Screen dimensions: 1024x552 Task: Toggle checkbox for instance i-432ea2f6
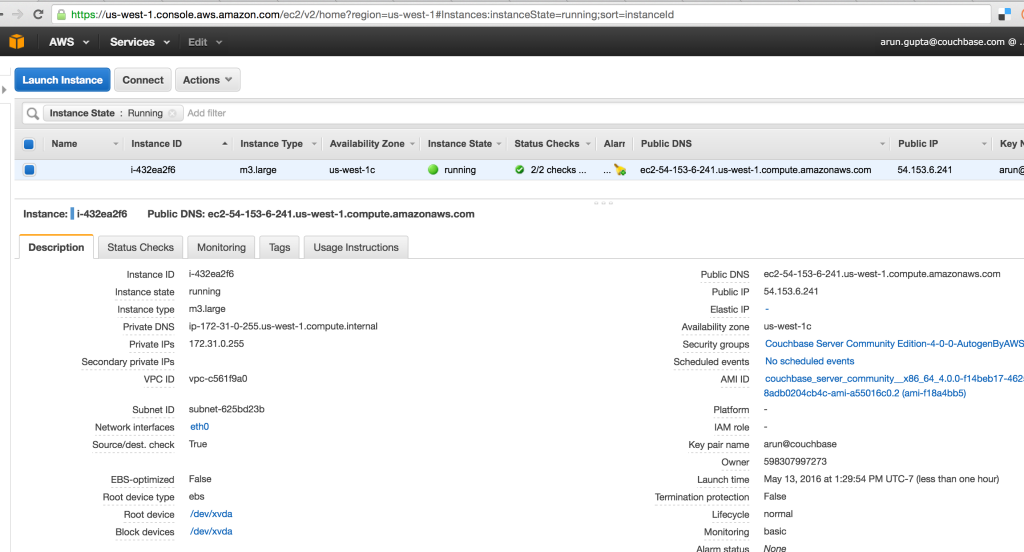(29, 170)
